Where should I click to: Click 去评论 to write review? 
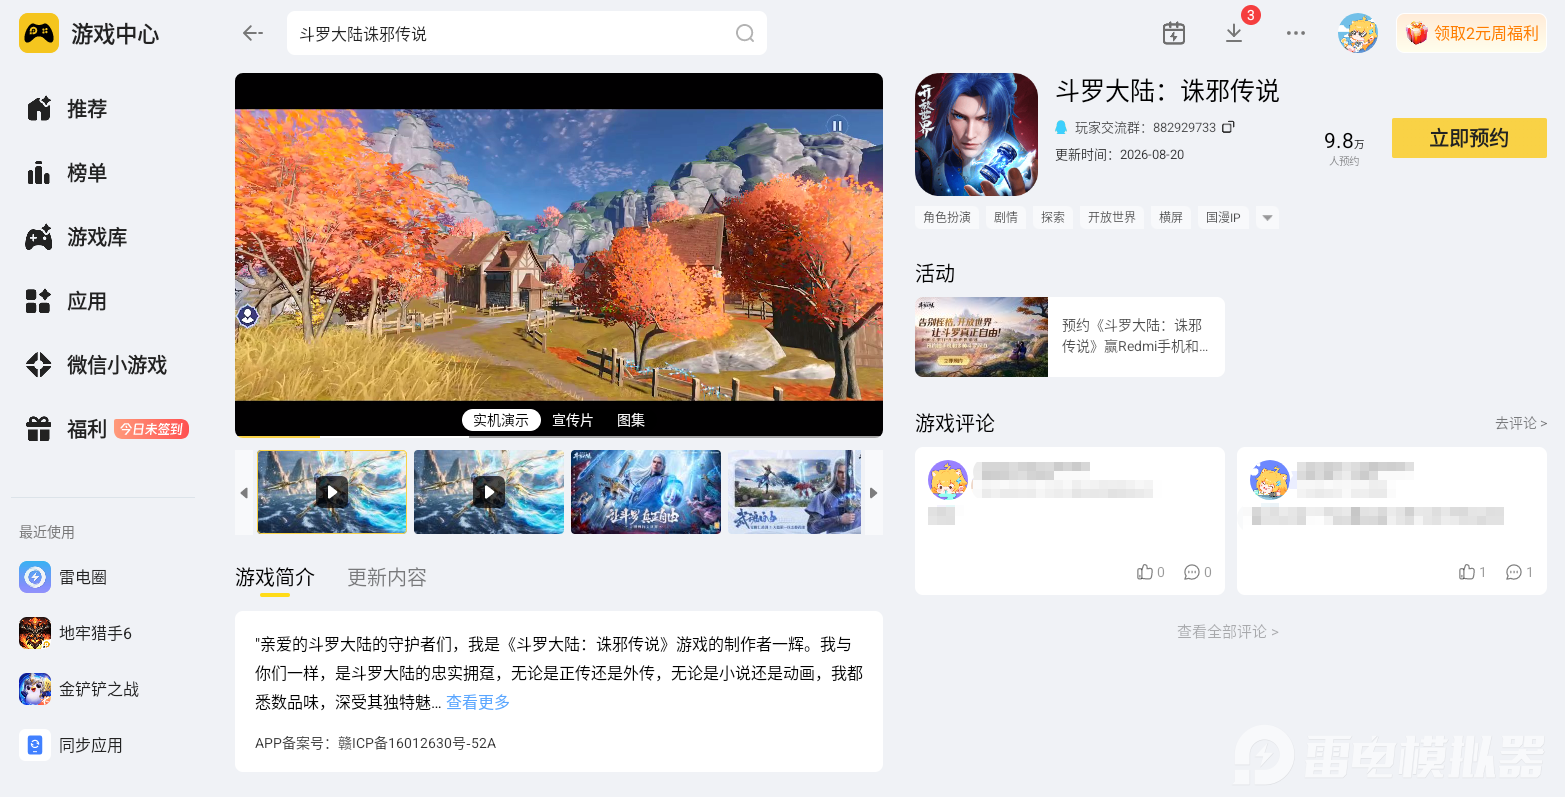pyautogui.click(x=1521, y=423)
